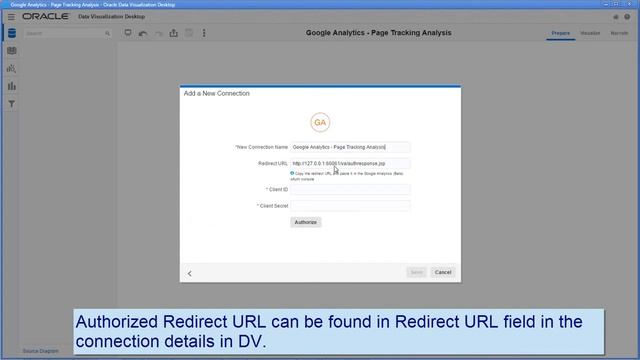Click the GA connection type logo
Viewport: 640px width, 360px height.
click(x=320, y=122)
